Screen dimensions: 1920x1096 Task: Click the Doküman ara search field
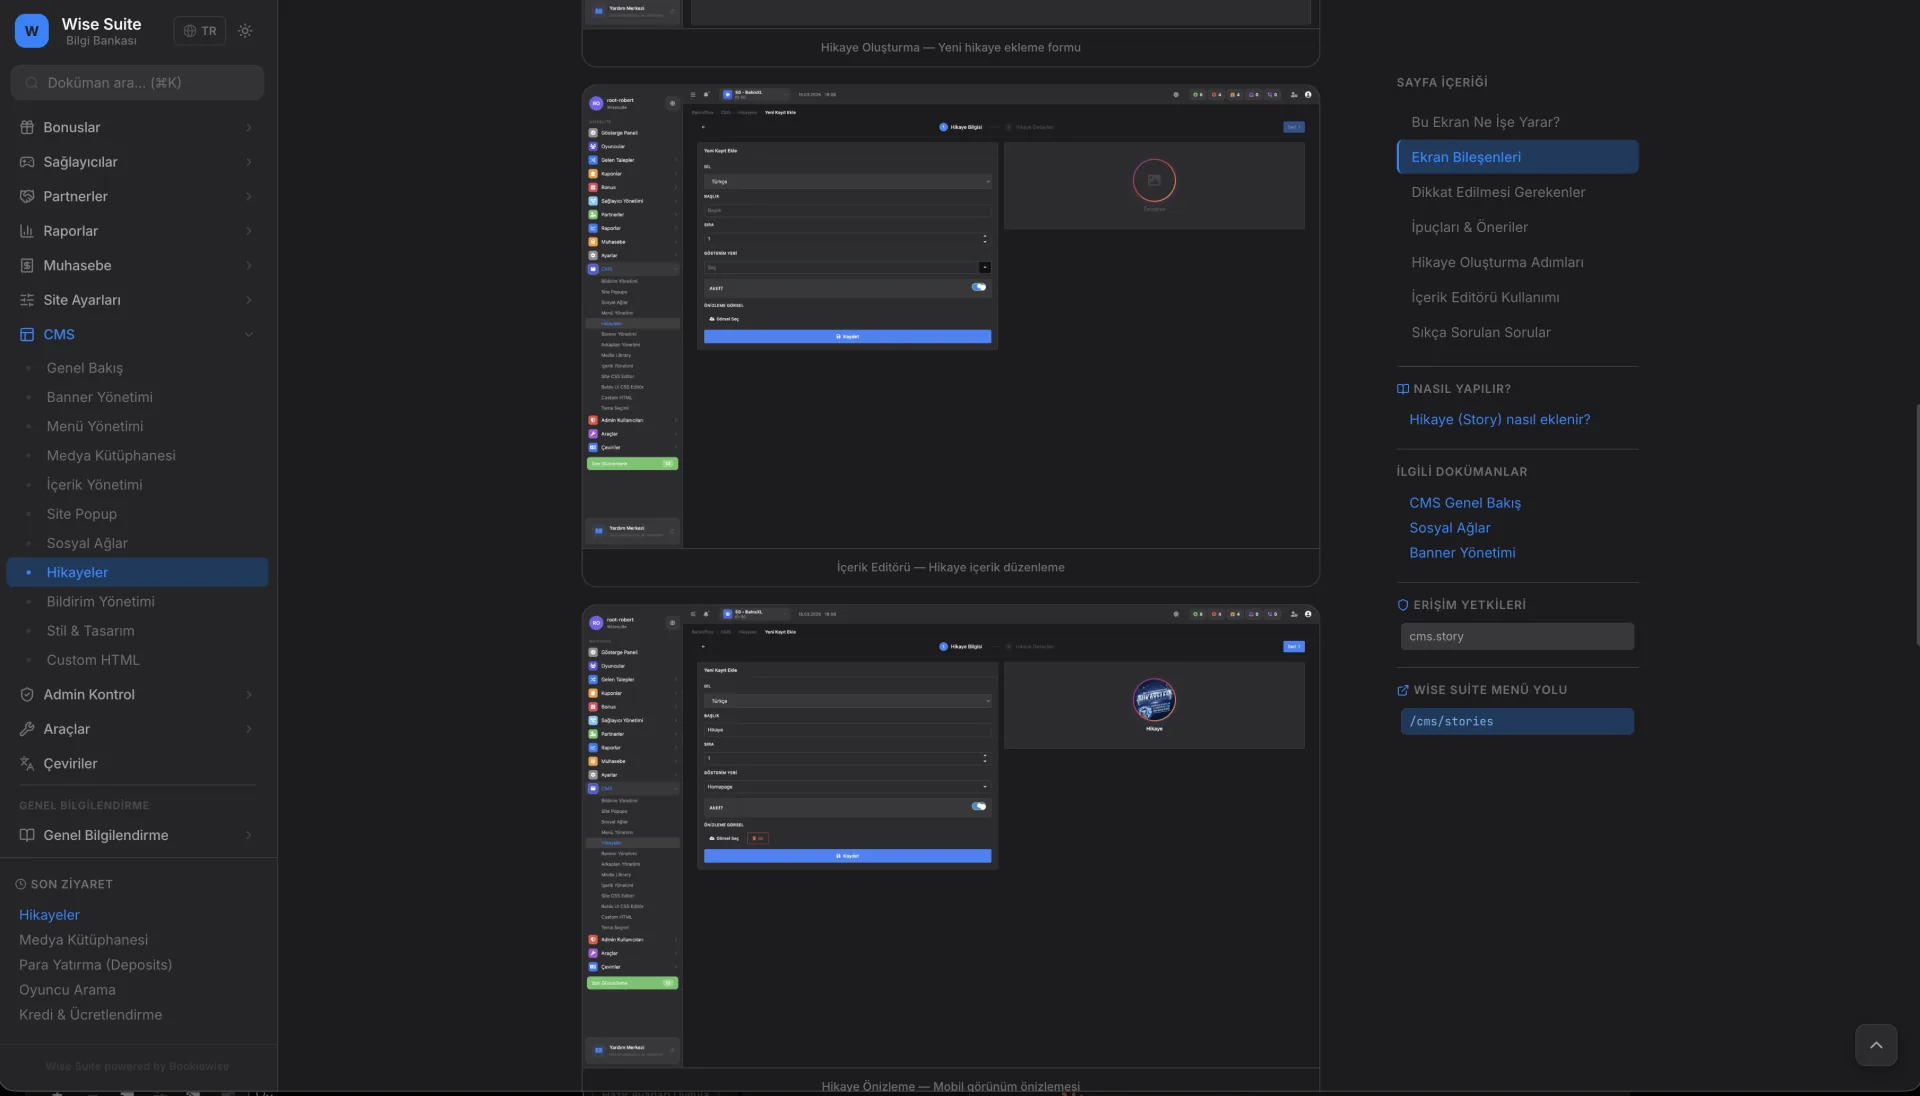tap(137, 83)
